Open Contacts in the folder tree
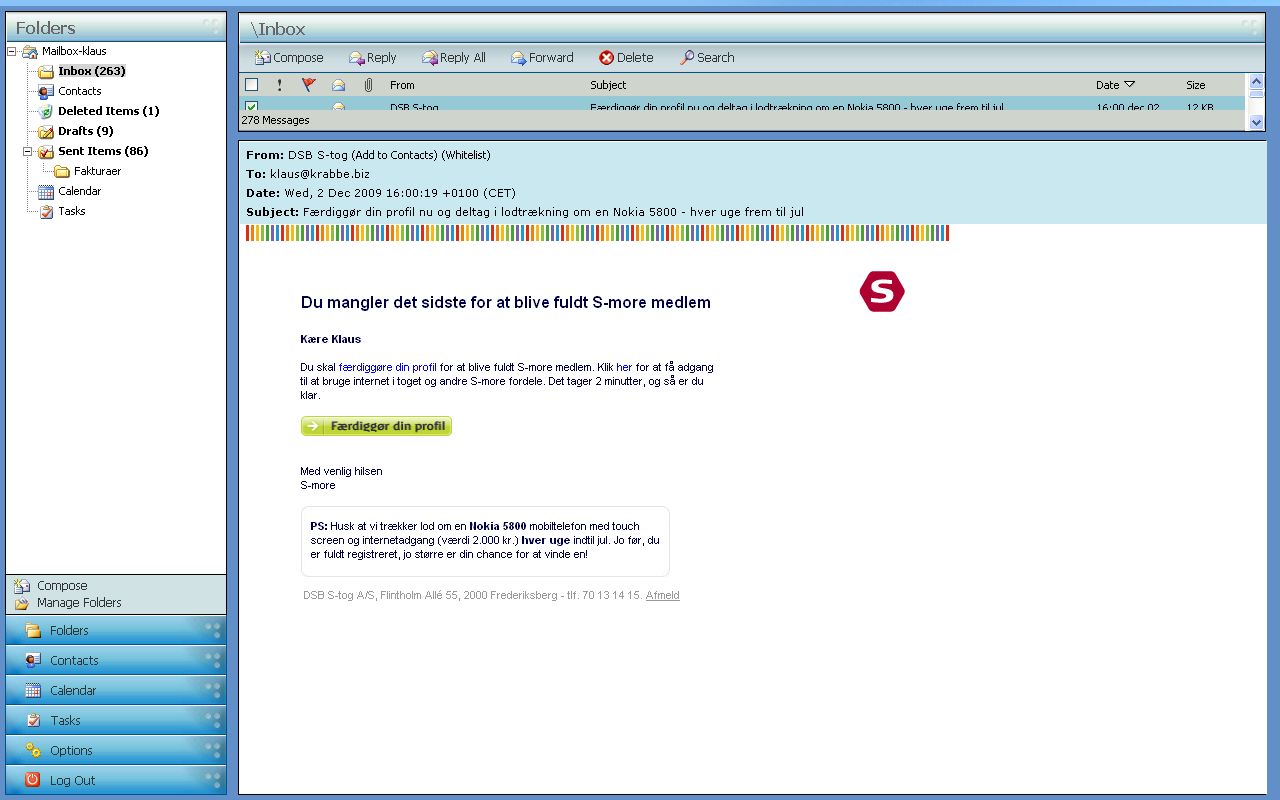 point(79,91)
